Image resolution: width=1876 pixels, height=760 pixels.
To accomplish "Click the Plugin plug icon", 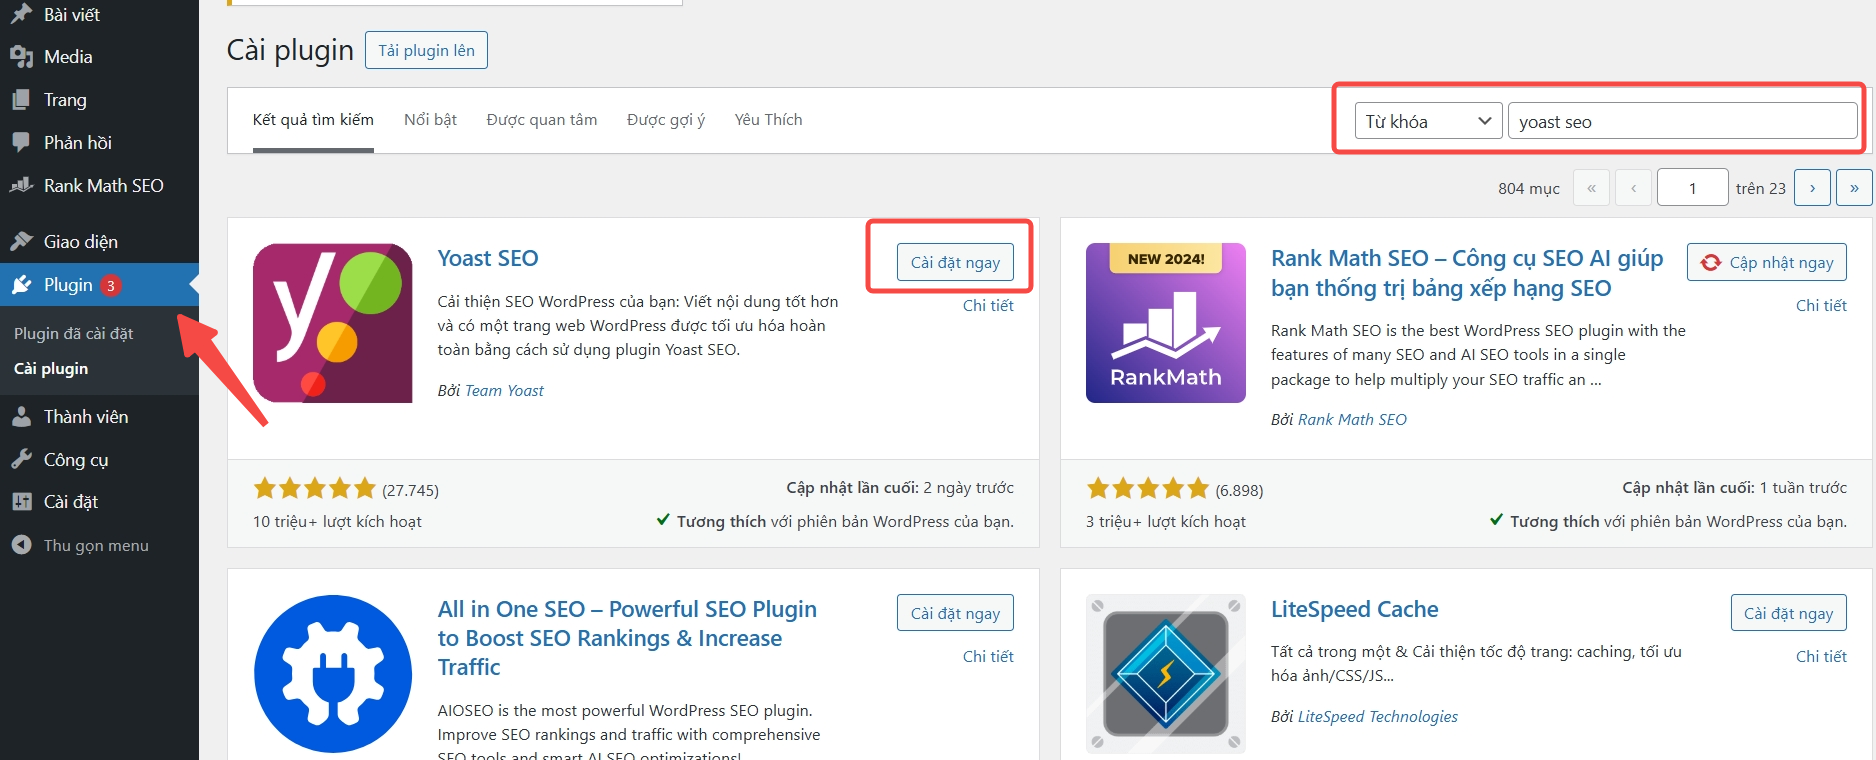I will [21, 285].
